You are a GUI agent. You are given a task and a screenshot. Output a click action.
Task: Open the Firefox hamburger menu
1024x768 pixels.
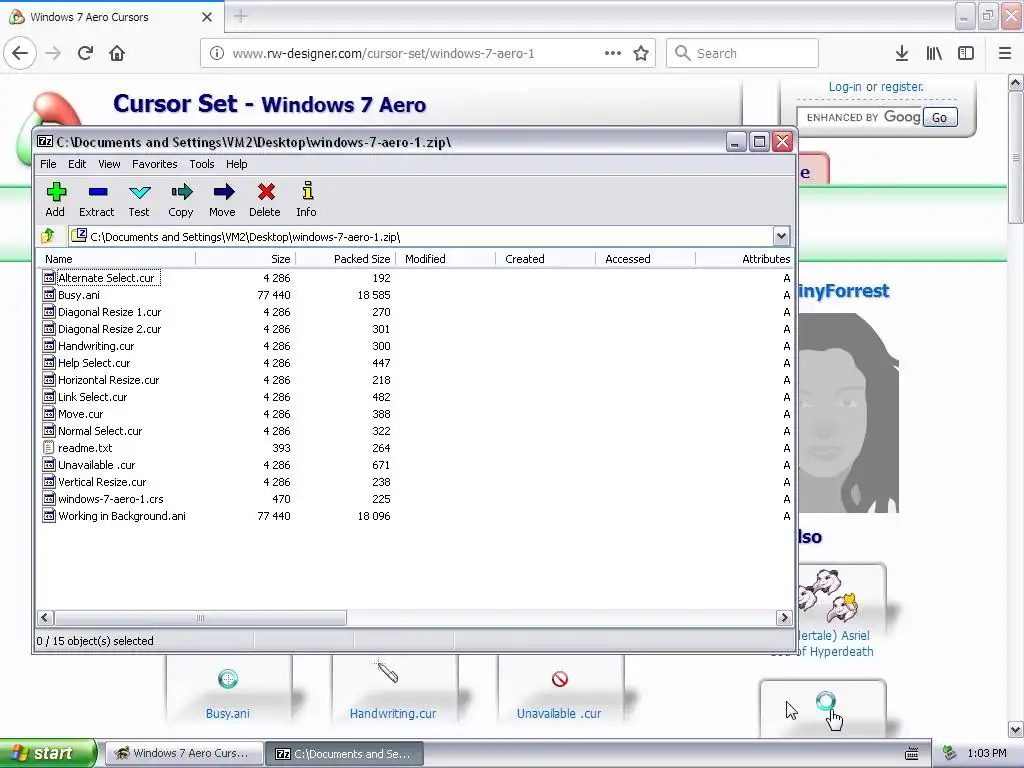1005,53
